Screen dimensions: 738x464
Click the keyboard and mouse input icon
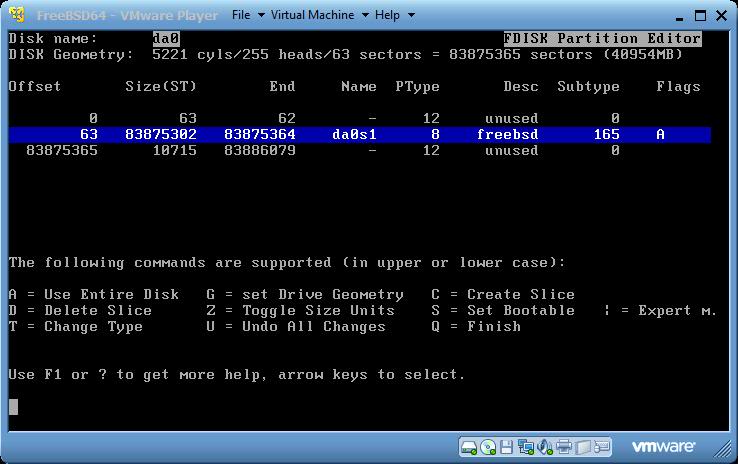point(602,447)
